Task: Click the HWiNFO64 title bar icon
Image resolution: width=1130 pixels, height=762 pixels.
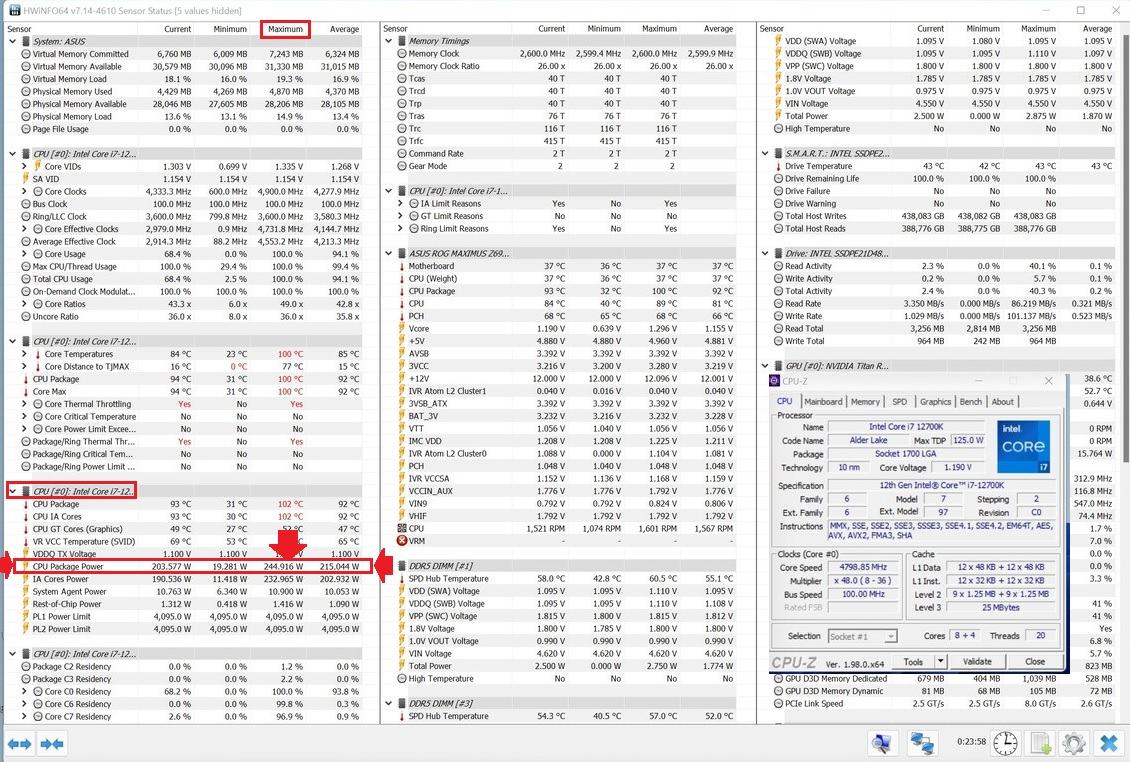Action: tap(14, 10)
